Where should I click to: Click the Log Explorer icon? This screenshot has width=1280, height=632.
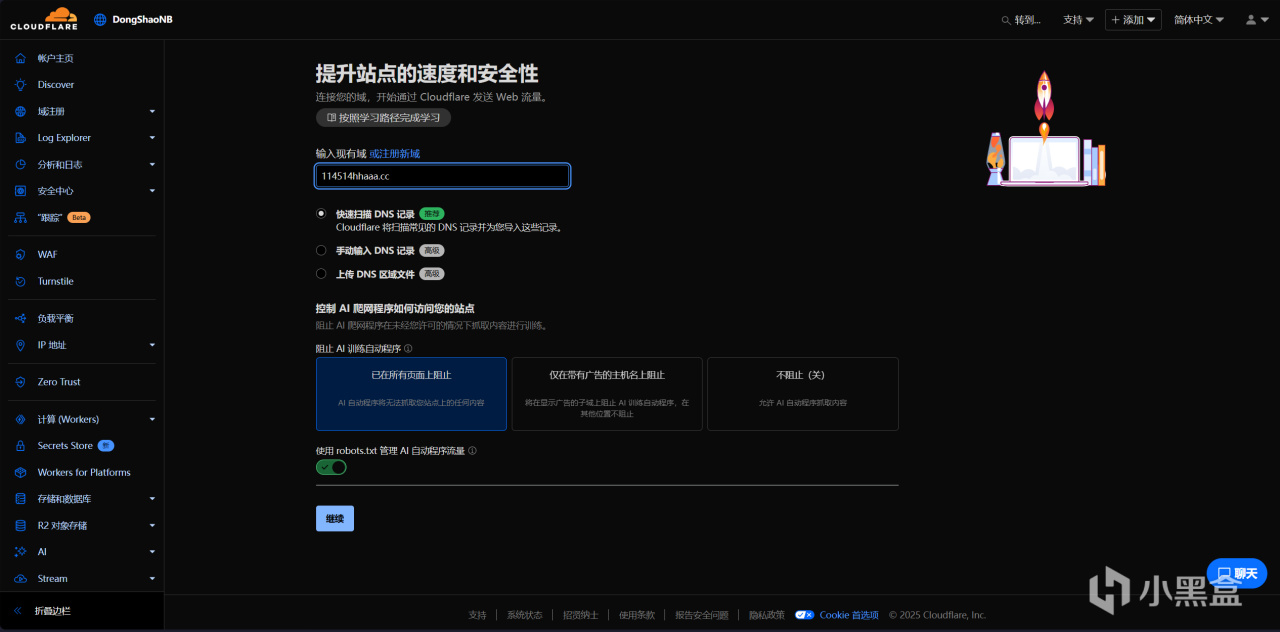click(x=20, y=138)
